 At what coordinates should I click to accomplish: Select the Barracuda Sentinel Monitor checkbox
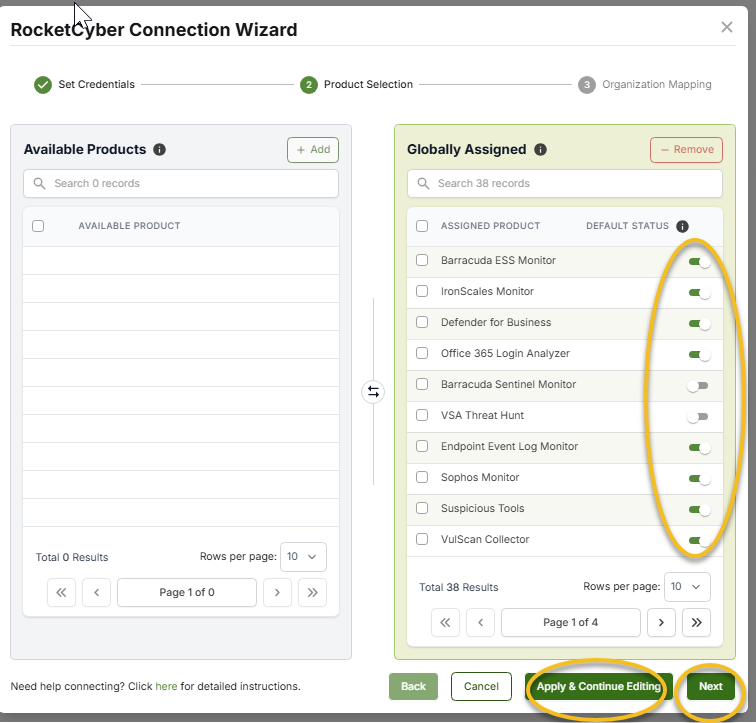[422, 384]
